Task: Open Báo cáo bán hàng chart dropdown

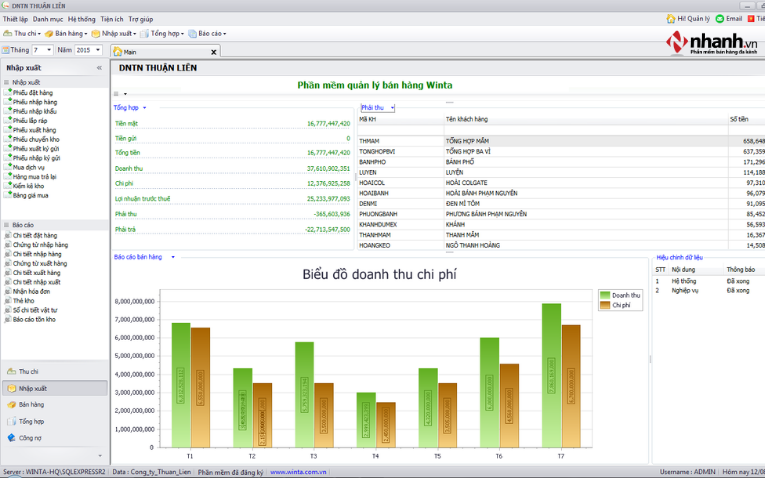Action: click(x=173, y=257)
